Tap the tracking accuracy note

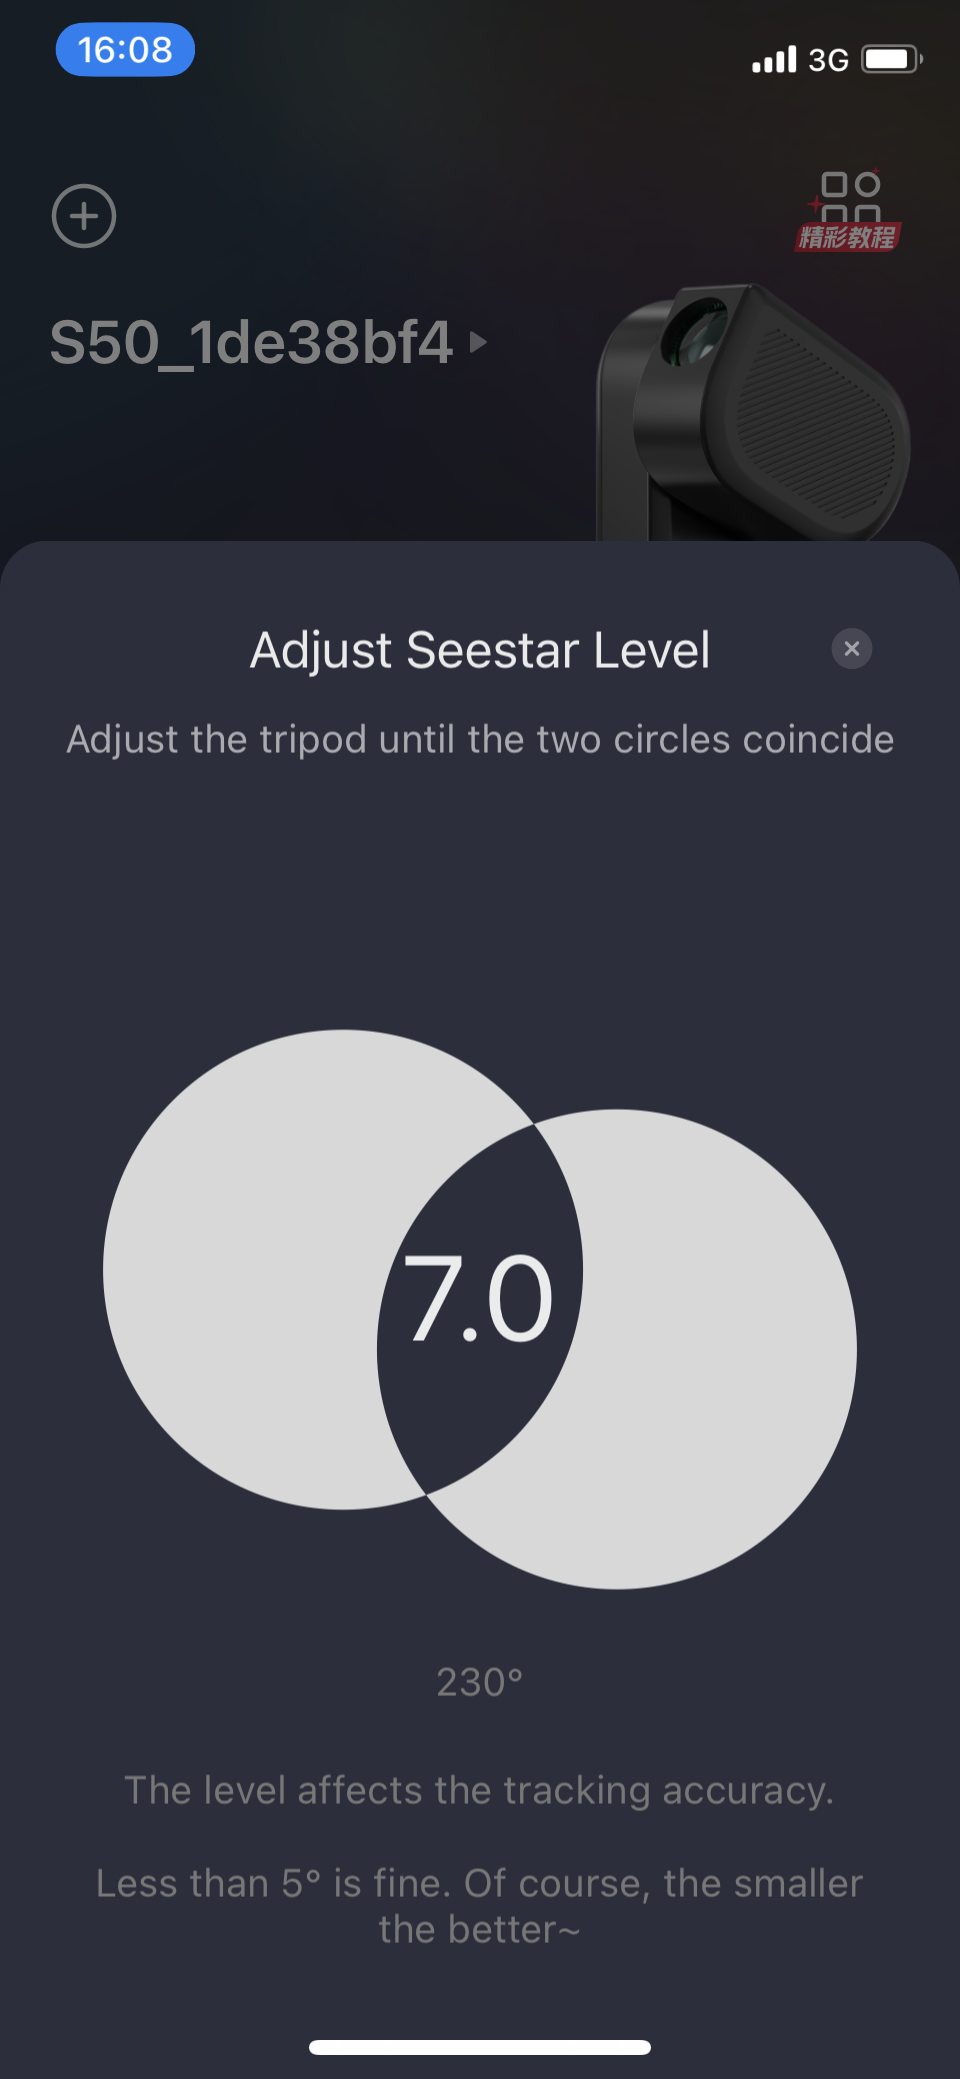(x=479, y=1790)
